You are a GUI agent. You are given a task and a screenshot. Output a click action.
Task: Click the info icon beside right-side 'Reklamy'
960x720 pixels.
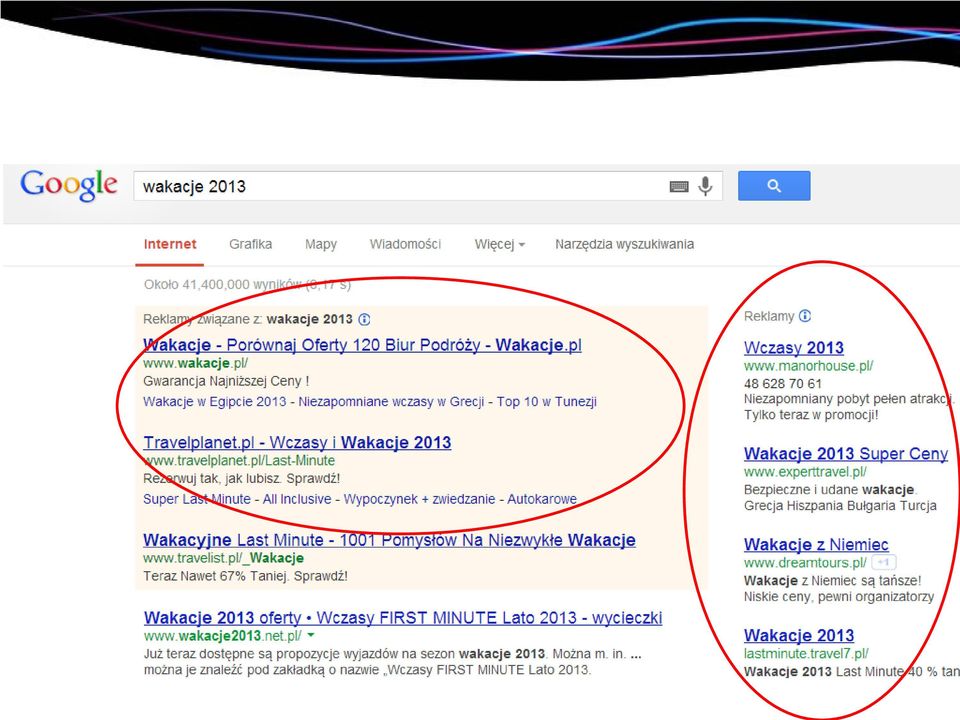pos(805,316)
